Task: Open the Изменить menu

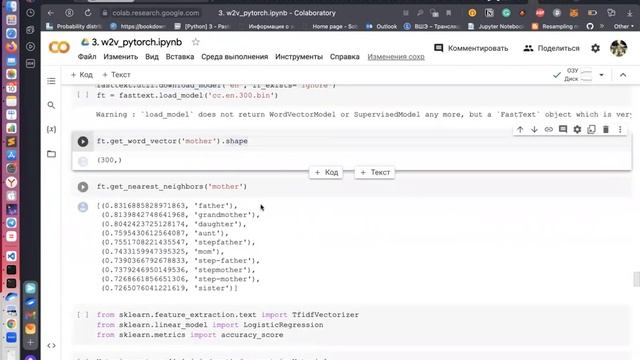Action: pos(121,57)
